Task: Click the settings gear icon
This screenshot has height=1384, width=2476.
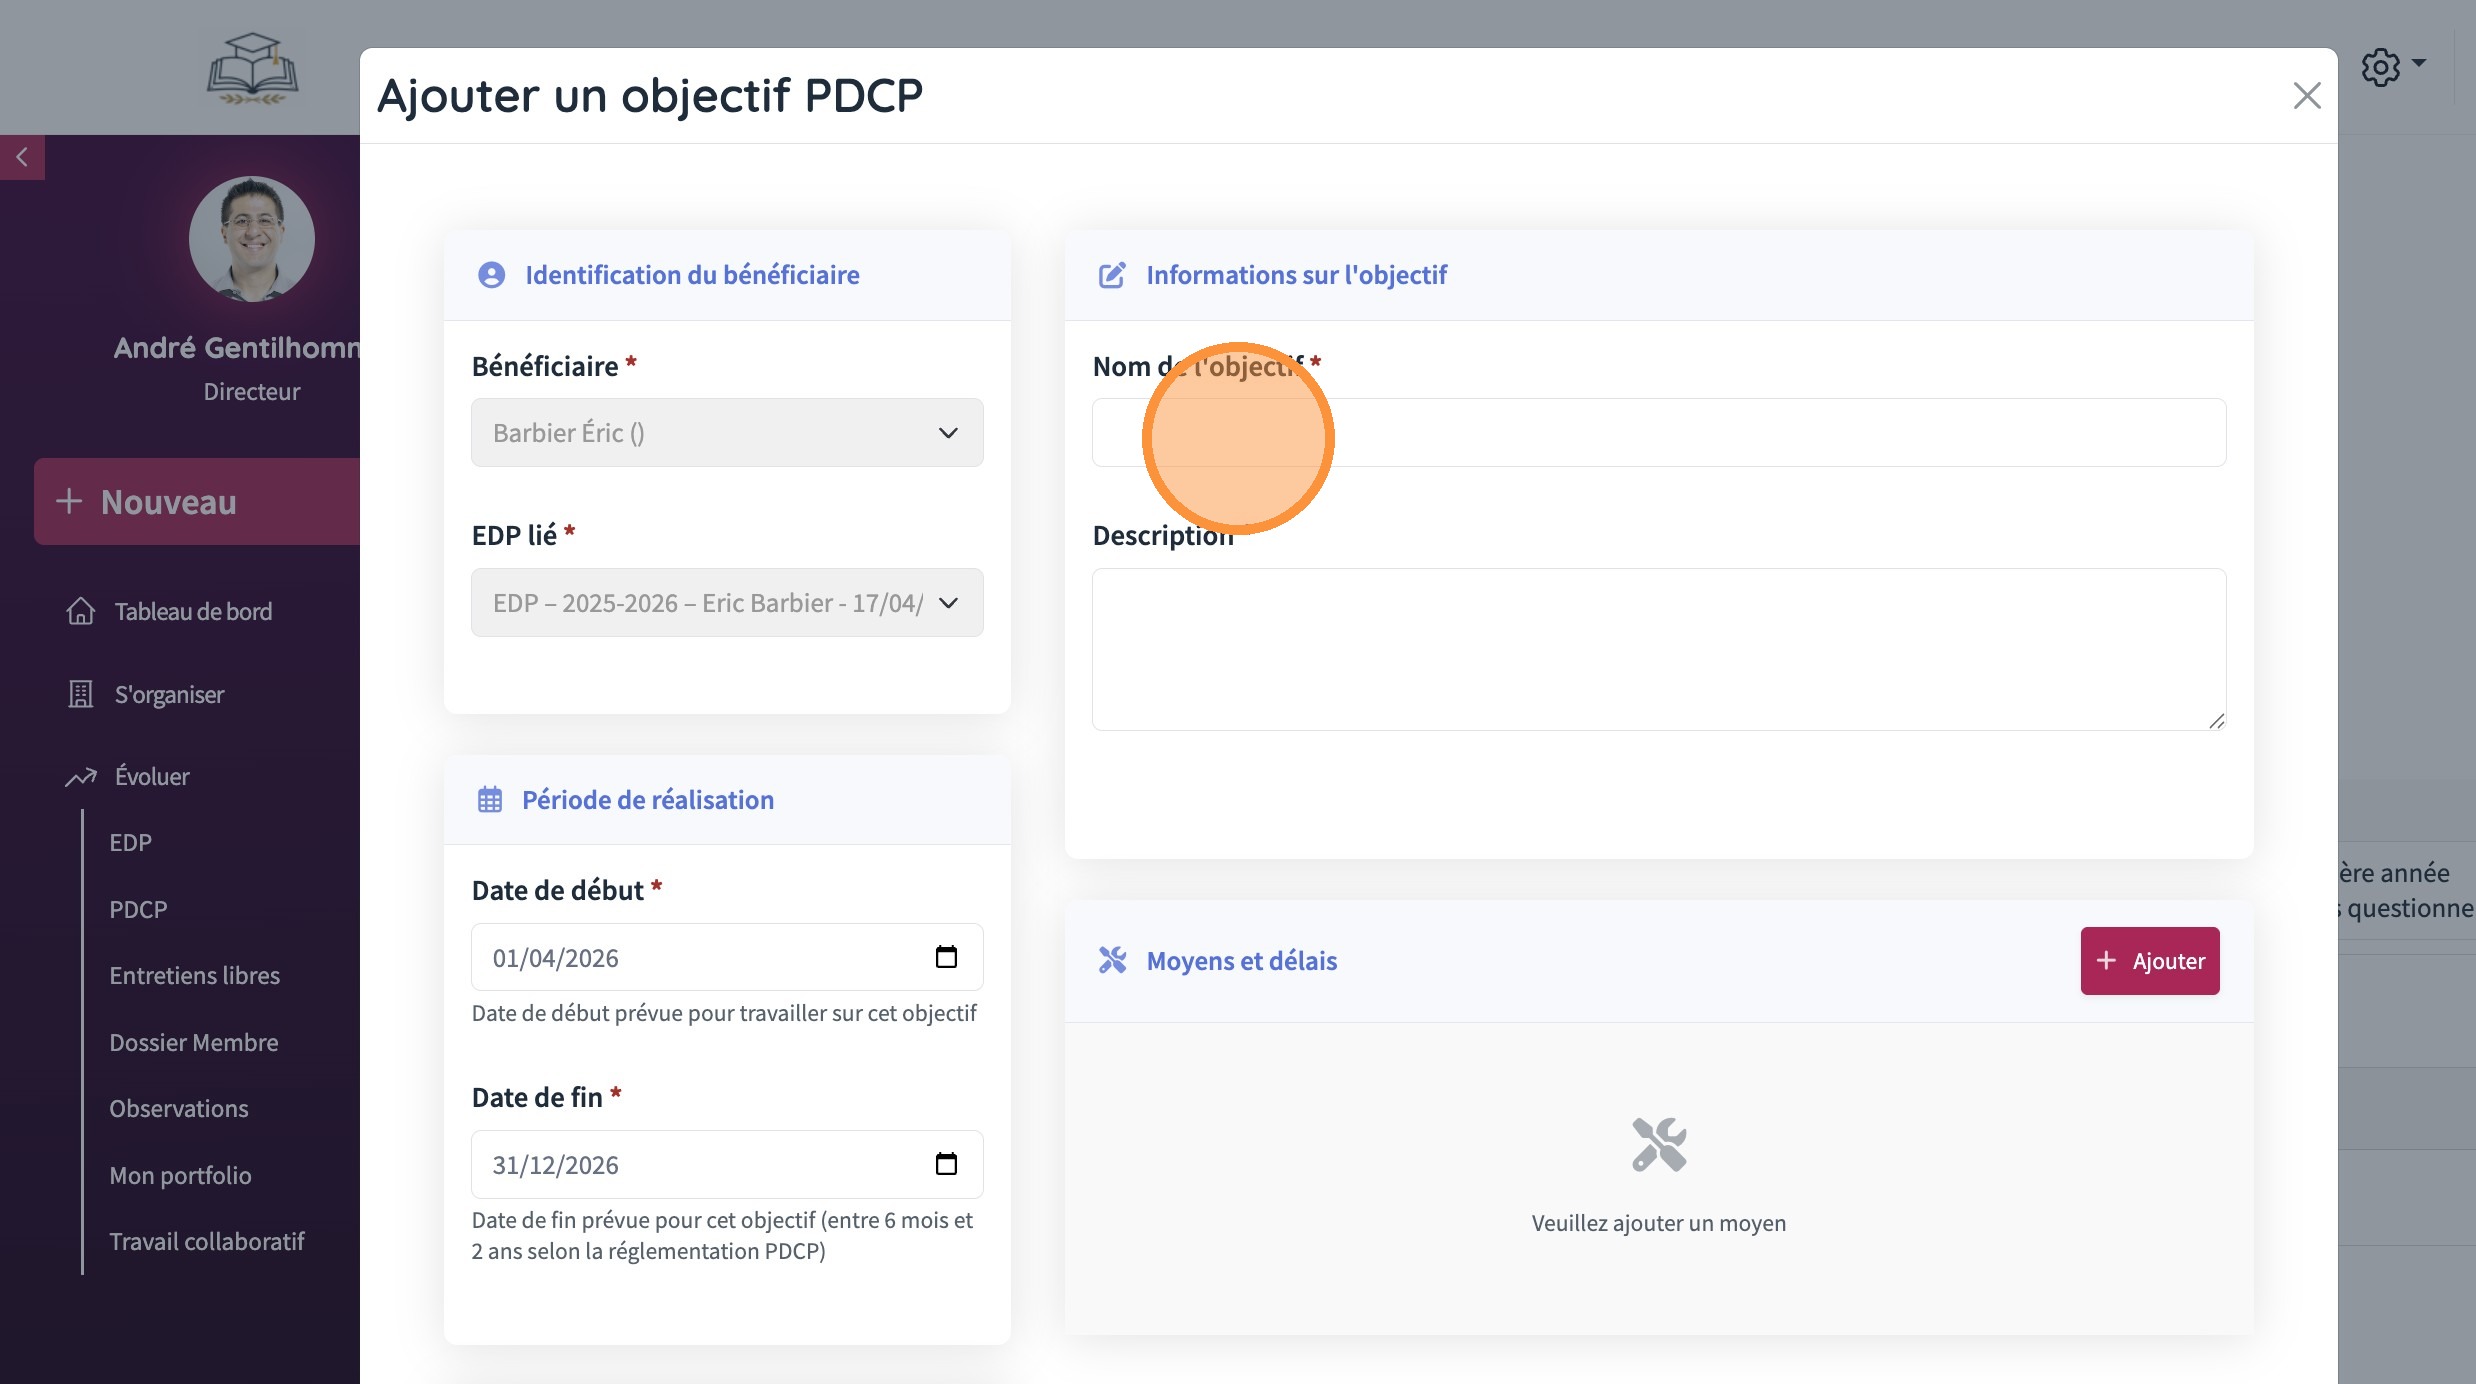Action: [2380, 68]
